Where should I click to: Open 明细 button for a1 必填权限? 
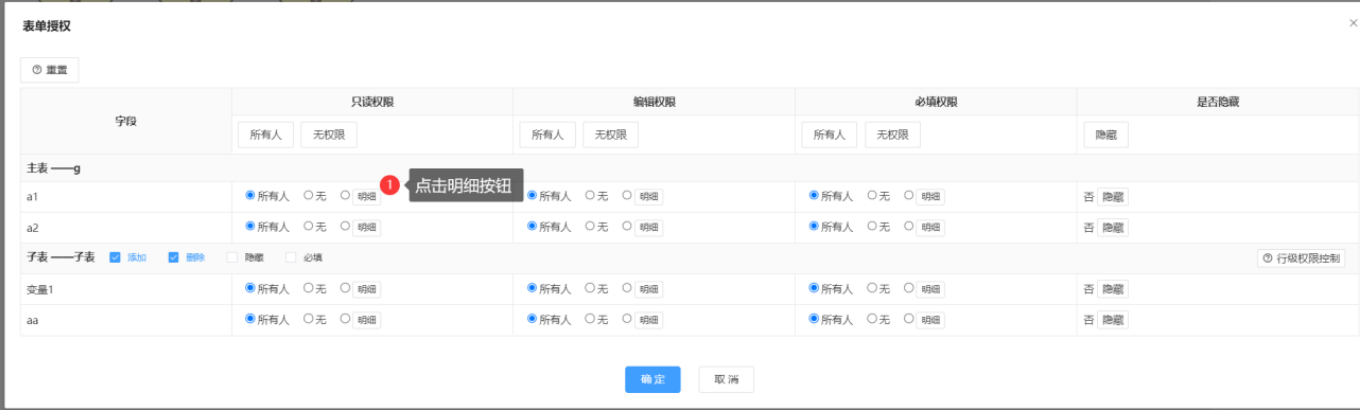pyautogui.click(x=931, y=197)
